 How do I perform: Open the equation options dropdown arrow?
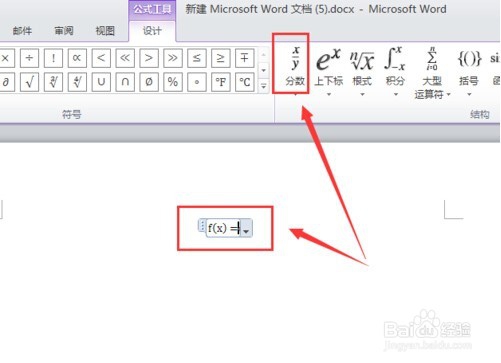tap(246, 229)
